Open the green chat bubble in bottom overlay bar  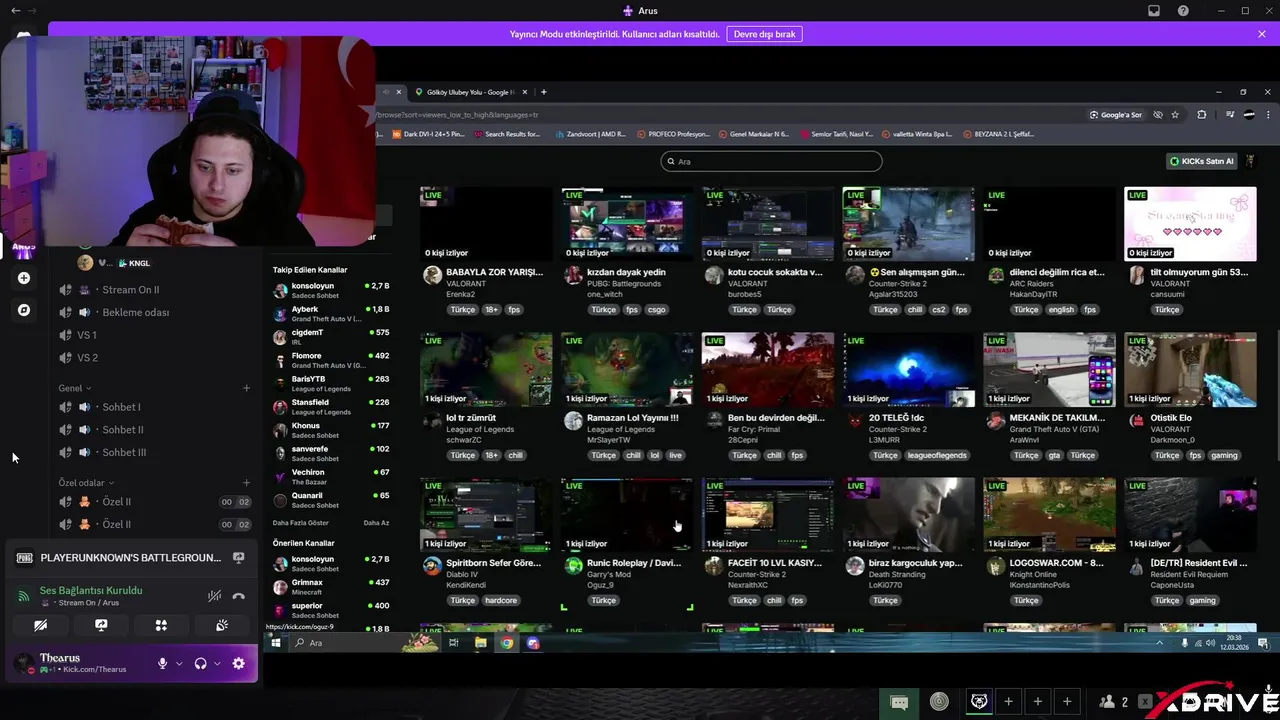coord(899,702)
